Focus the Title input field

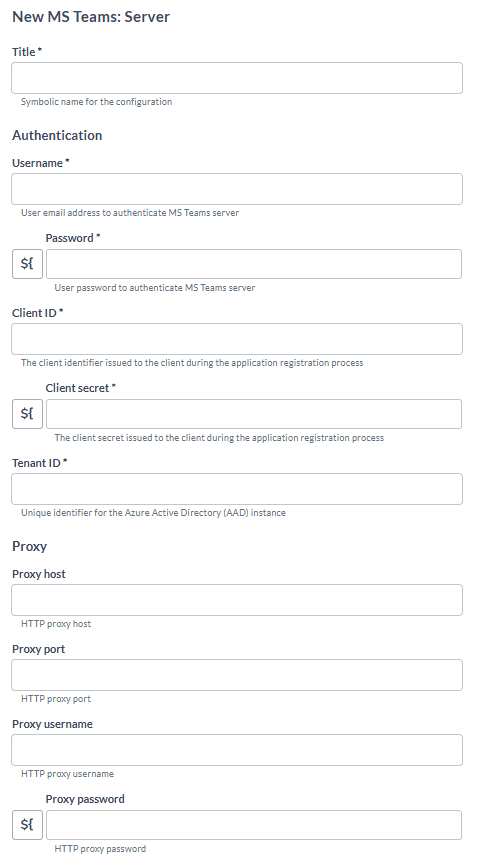click(237, 78)
